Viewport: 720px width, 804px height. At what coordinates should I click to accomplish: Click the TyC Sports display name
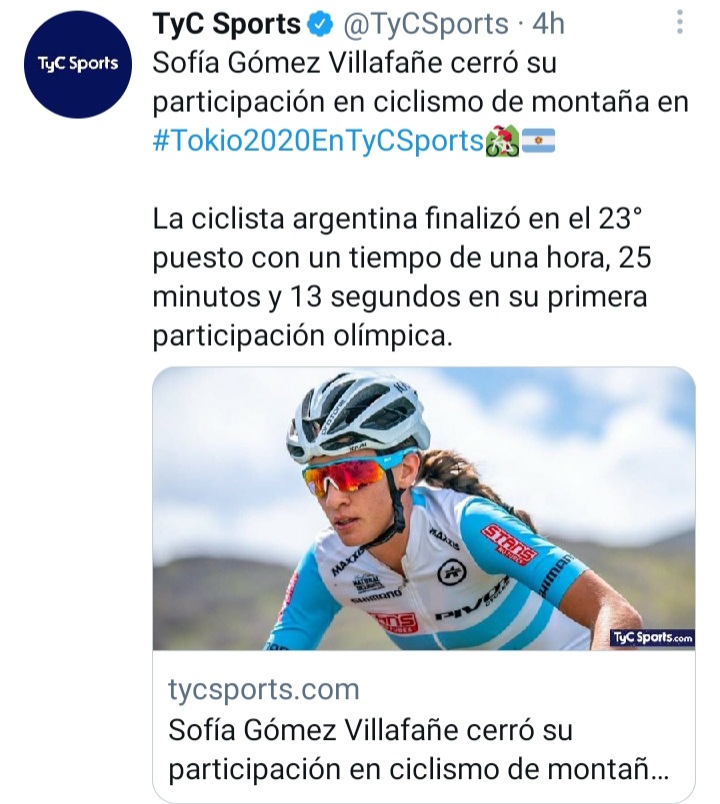click(x=226, y=24)
